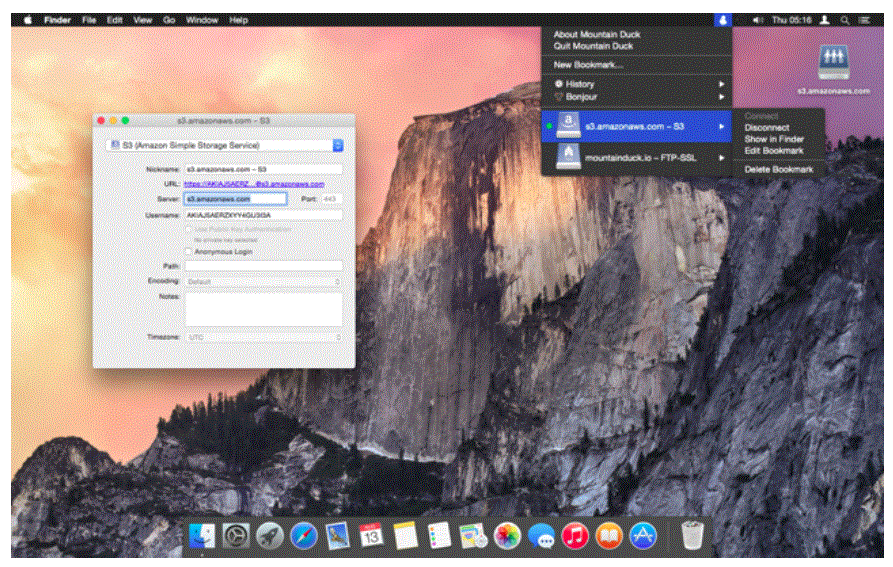893x567 pixels.
Task: Select Show in Finder
Action: [x=774, y=139]
